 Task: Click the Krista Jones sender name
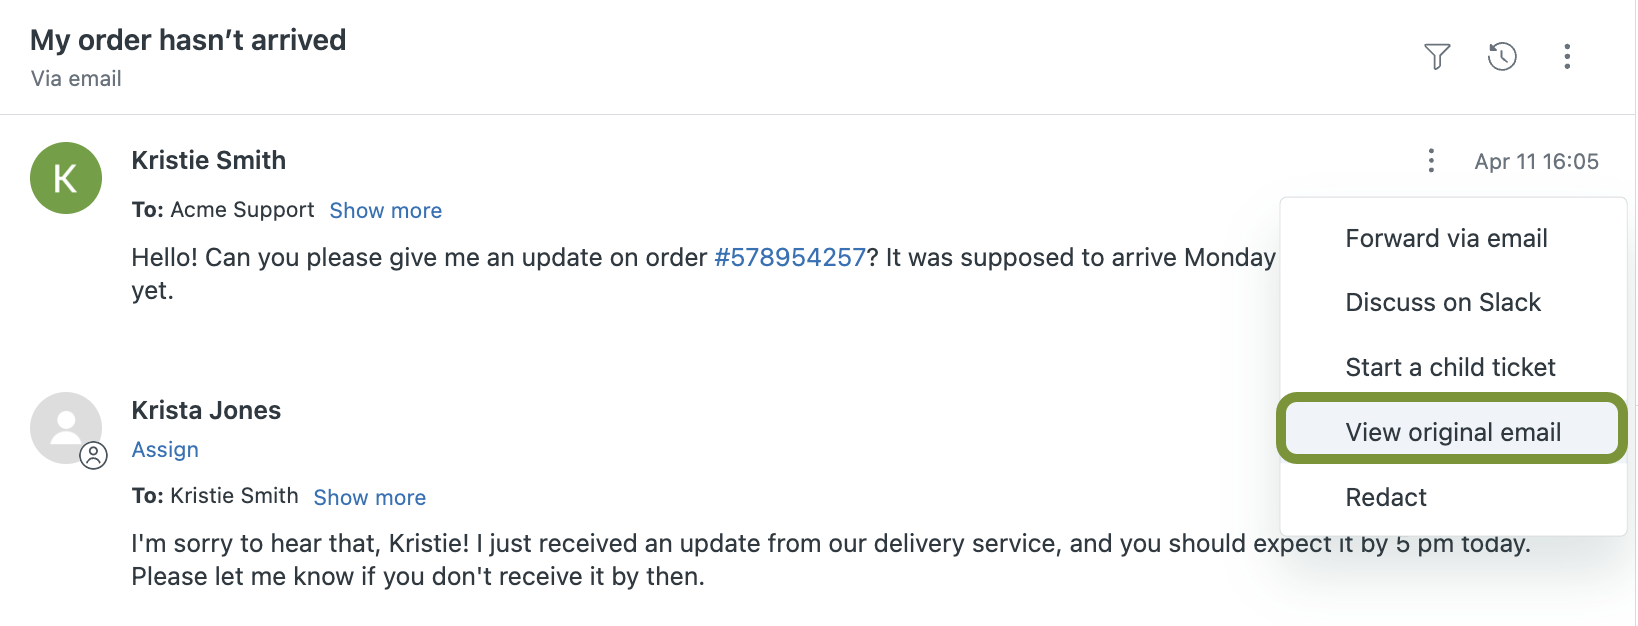(206, 411)
